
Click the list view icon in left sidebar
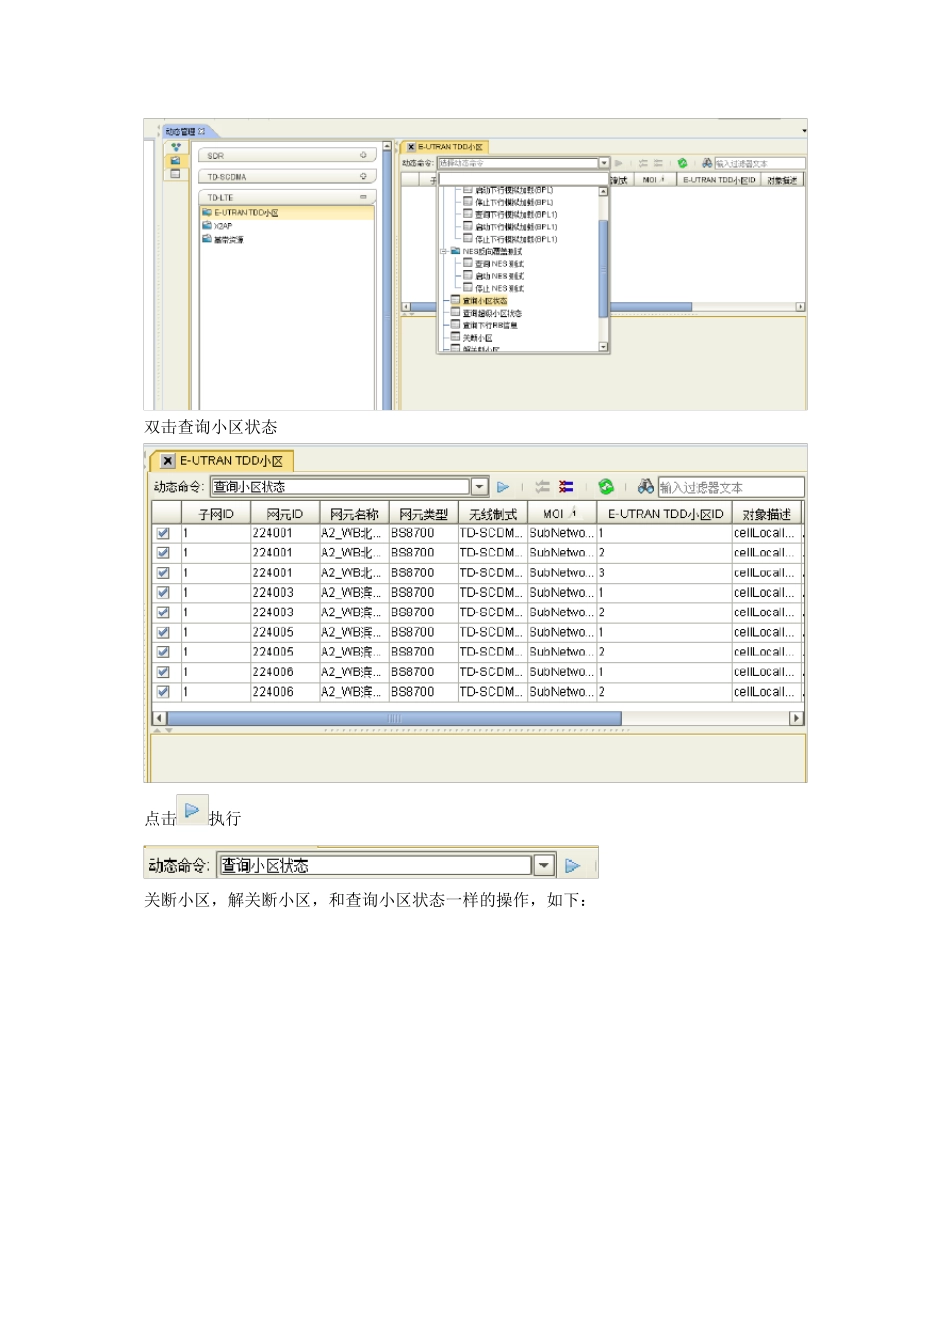[176, 174]
